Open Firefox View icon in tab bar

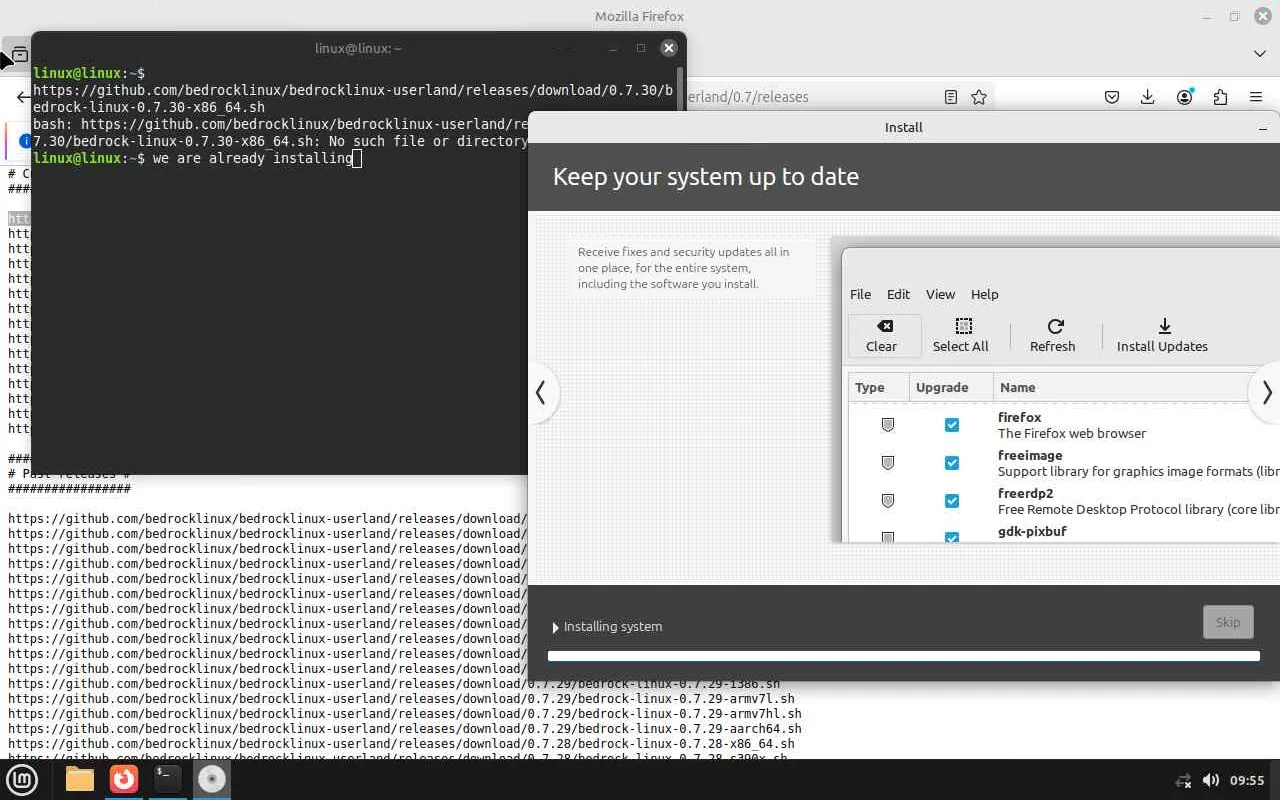[x=19, y=54]
